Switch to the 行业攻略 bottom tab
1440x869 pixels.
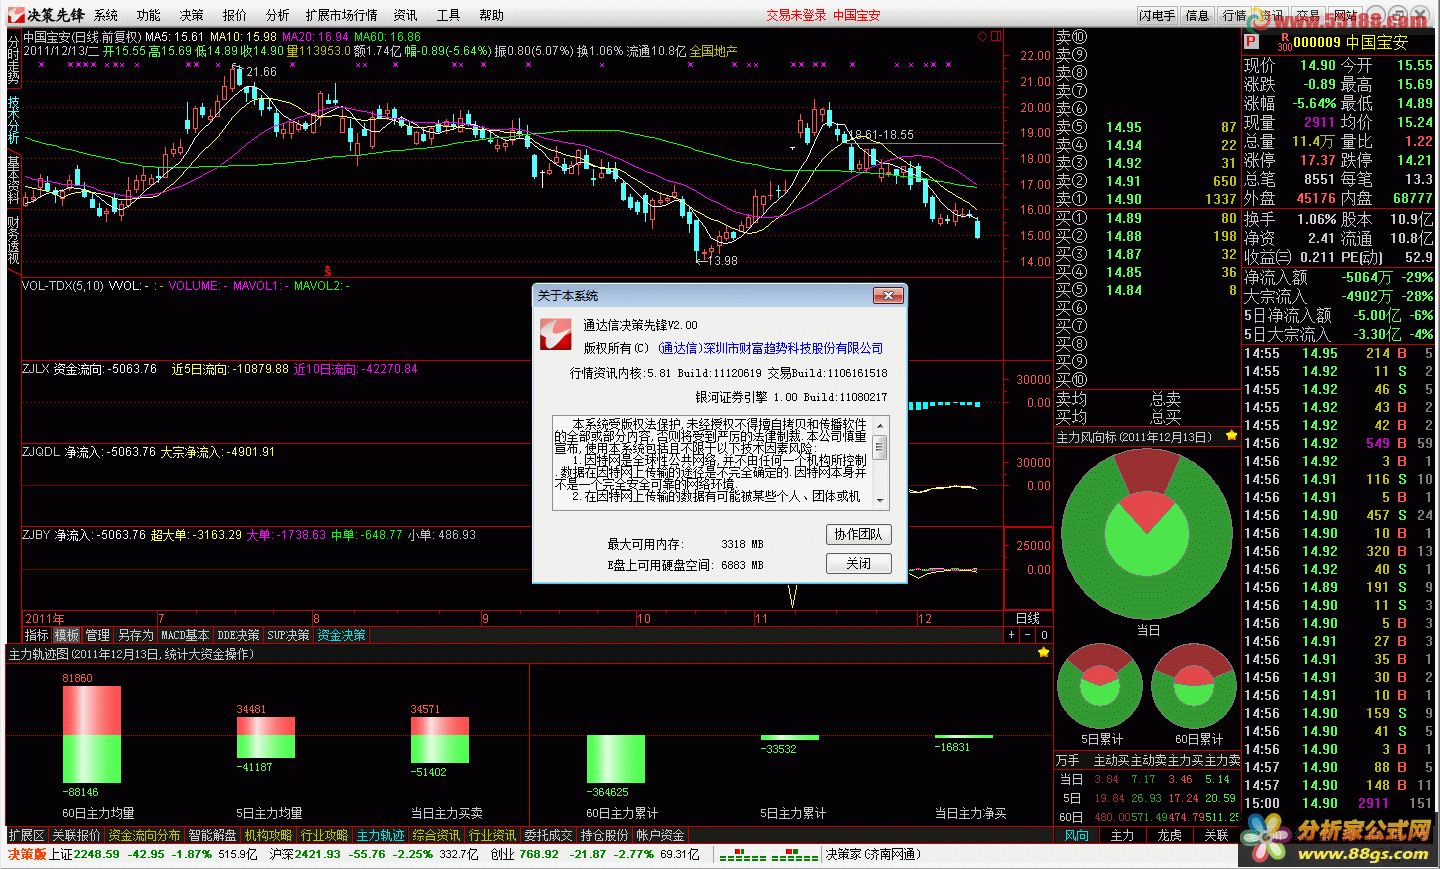coord(324,835)
